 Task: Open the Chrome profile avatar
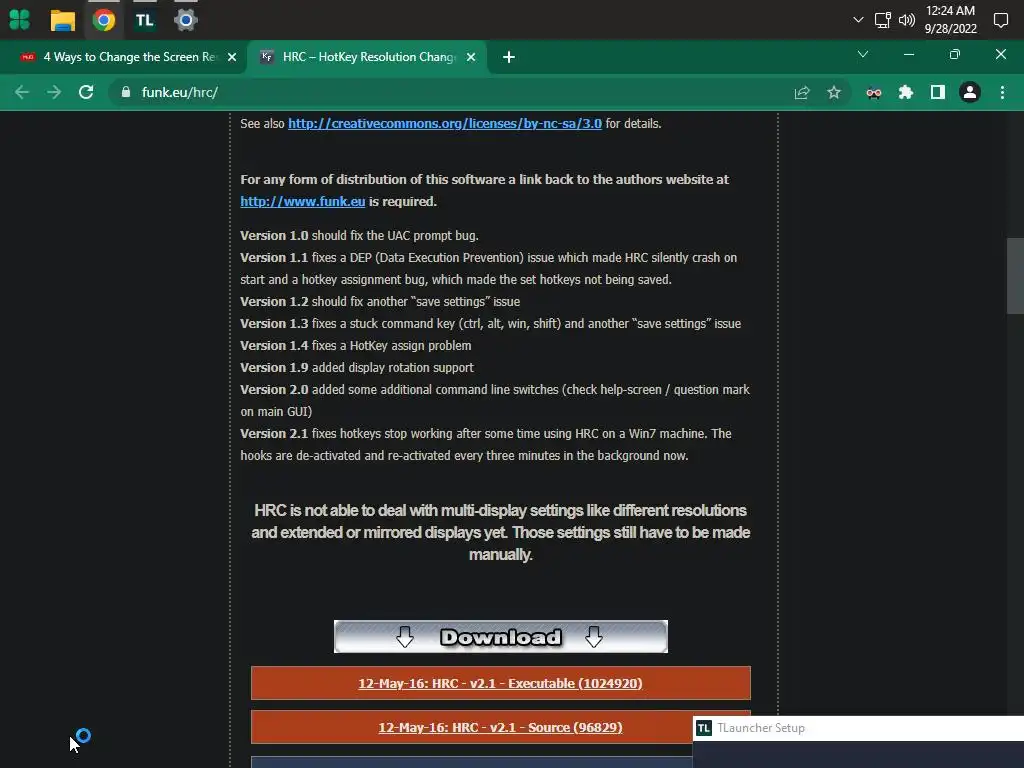coord(970,92)
